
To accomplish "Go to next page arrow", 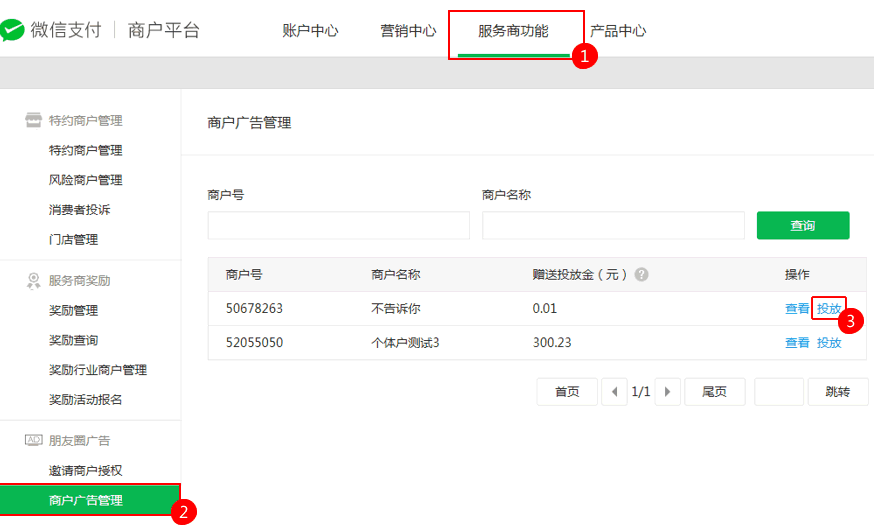I will (x=667, y=392).
